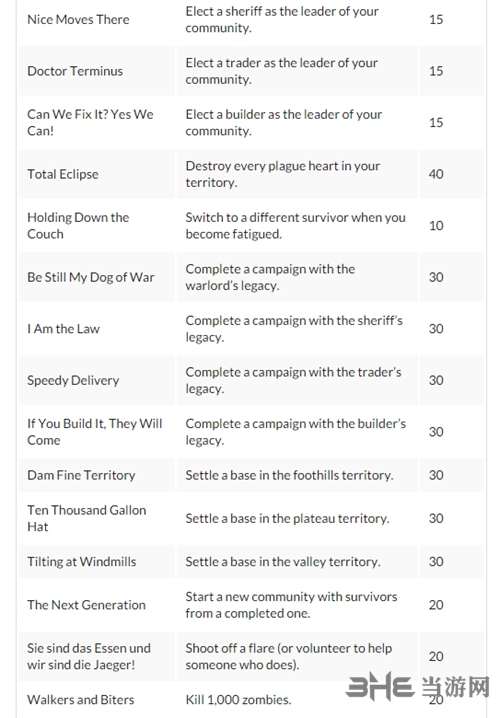Select 'The Next Generation' achievement name
The image size is (500, 718).
pos(86,605)
